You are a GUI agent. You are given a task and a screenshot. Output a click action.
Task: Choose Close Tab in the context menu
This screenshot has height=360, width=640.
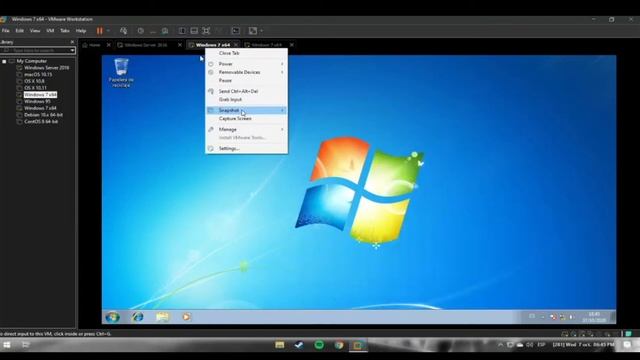[247, 53]
